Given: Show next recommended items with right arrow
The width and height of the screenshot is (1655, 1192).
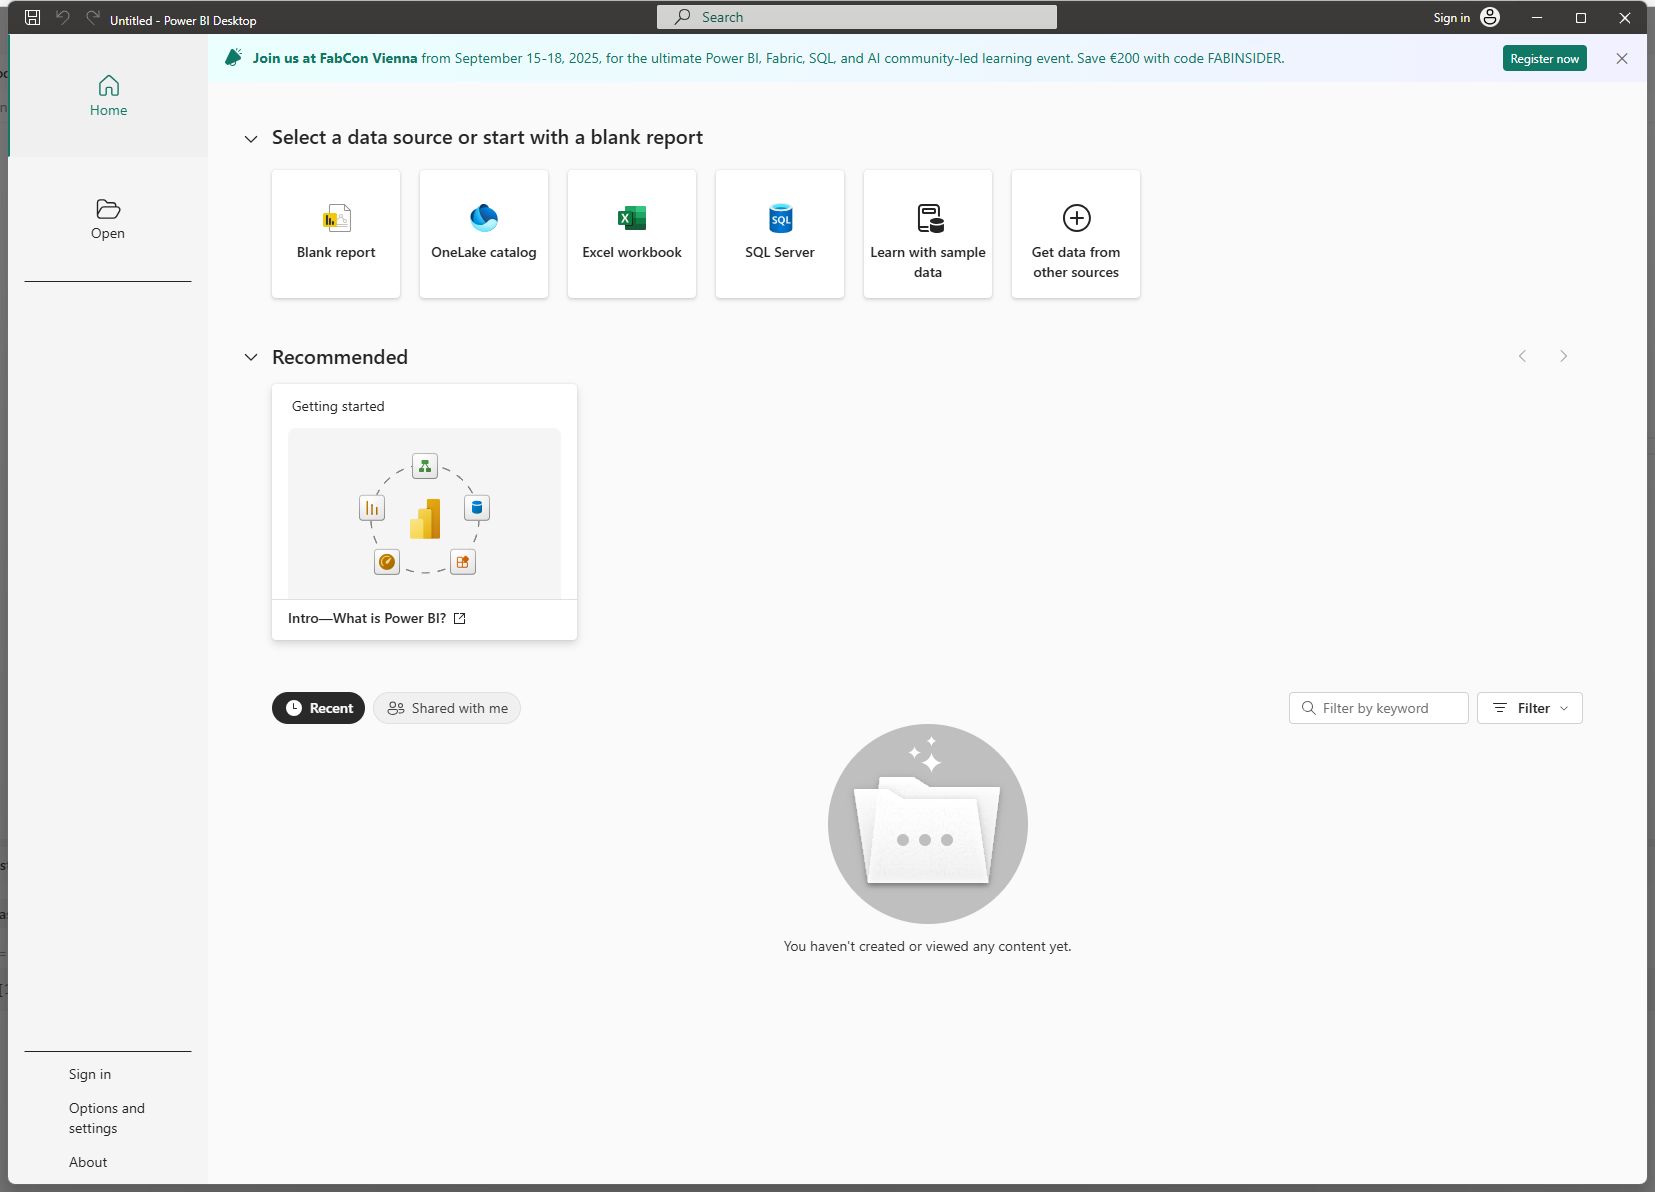Looking at the screenshot, I should coord(1564,356).
